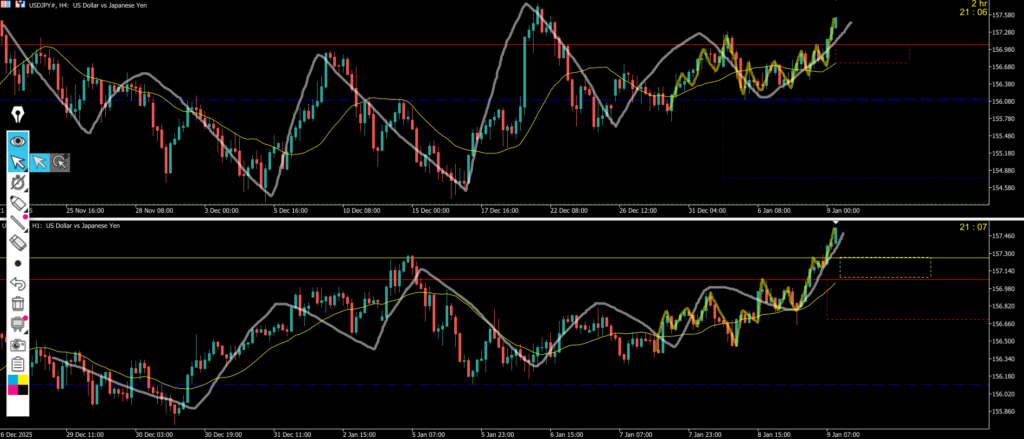Image resolution: width=1024 pixels, height=439 pixels.
Task: Undo the last drawing stroke
Action: coord(18,284)
